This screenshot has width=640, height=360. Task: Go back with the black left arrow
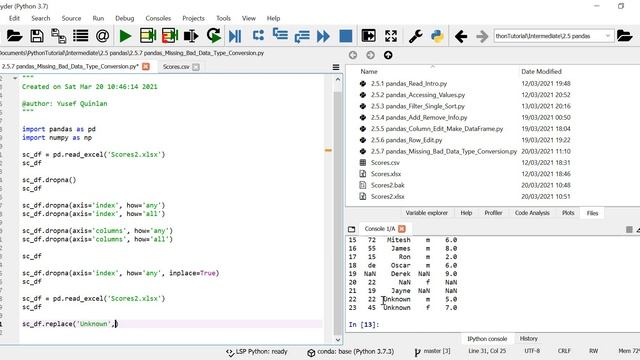click(461, 36)
